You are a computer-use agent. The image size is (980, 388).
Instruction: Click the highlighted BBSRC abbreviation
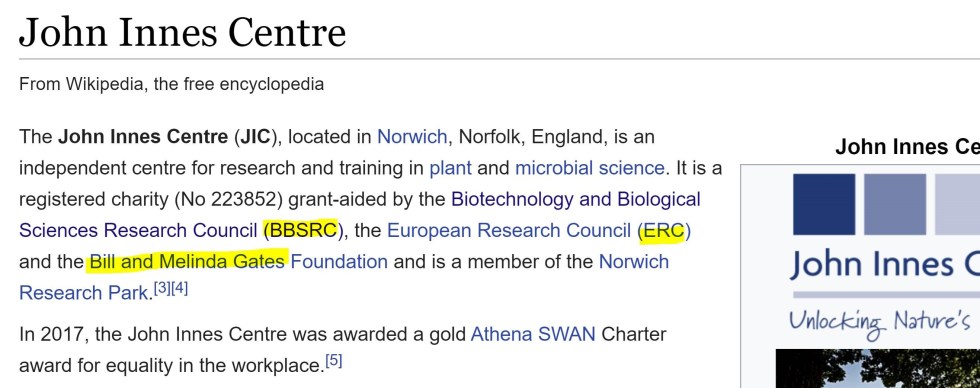tap(302, 231)
